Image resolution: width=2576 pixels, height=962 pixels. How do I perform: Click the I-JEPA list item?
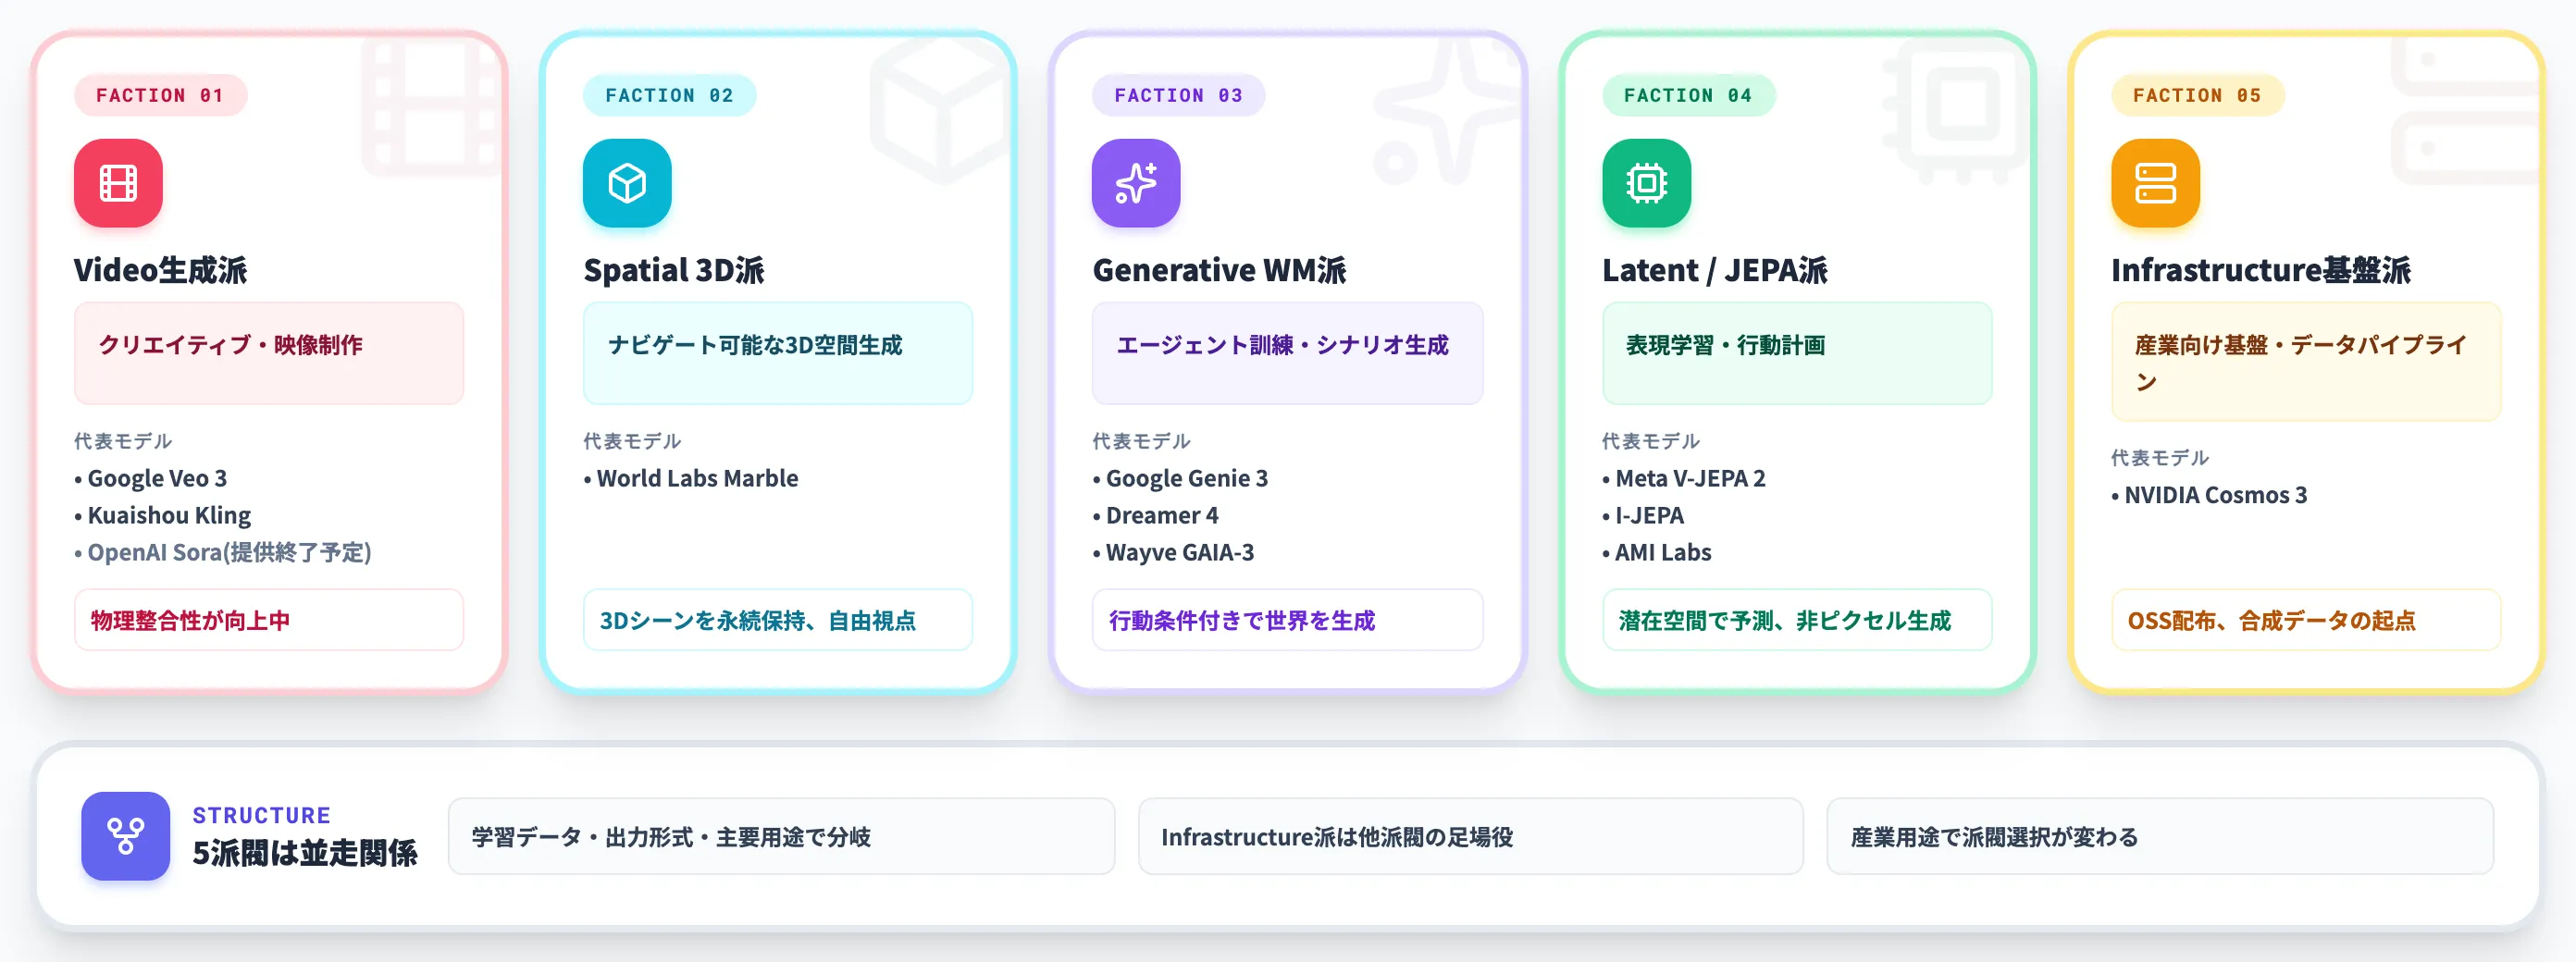click(1643, 515)
